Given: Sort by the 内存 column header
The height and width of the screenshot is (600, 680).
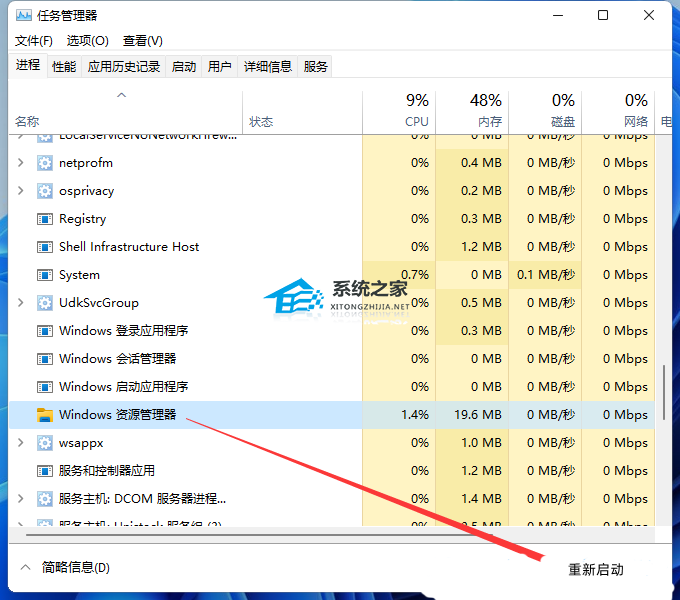Looking at the screenshot, I should click(x=472, y=112).
